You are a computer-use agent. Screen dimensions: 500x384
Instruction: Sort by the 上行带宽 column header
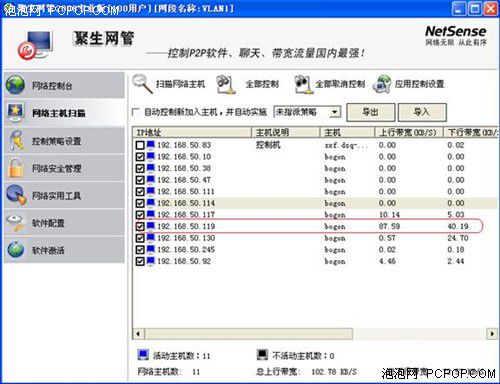(408, 133)
